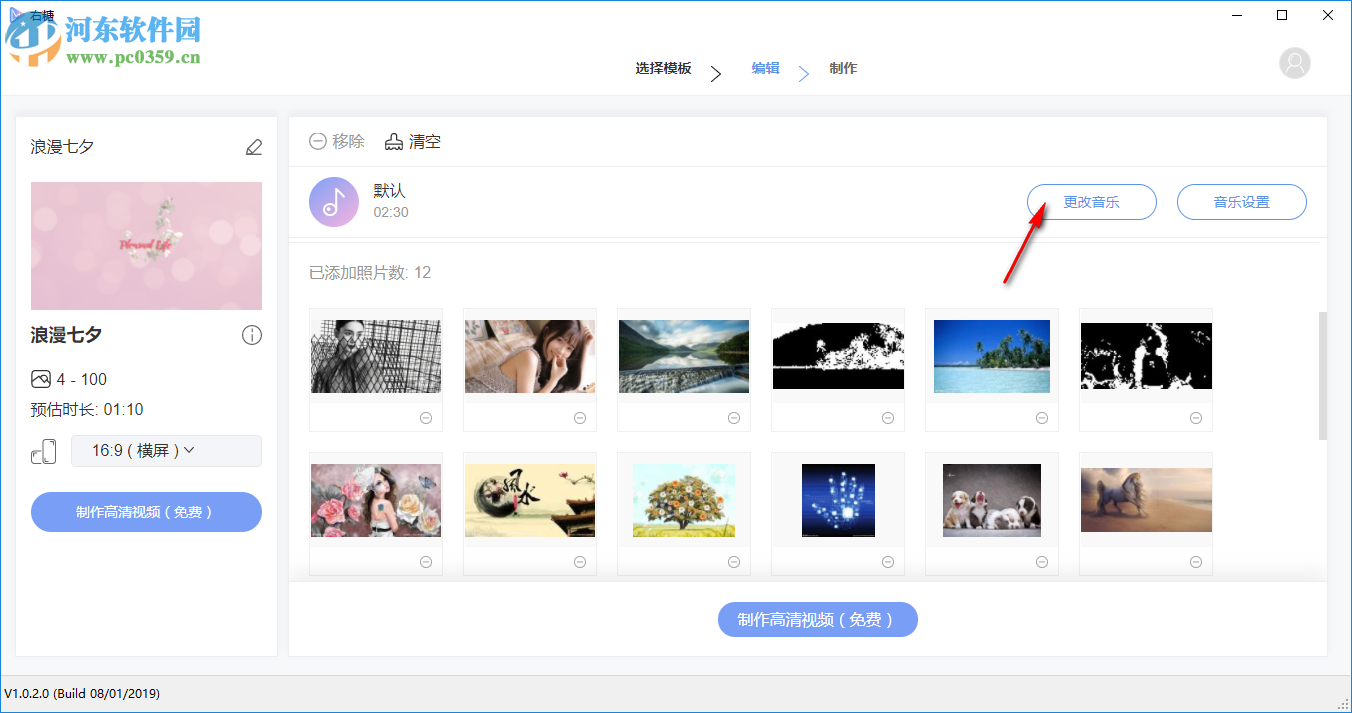Remove the orange tree photo via minus icon
This screenshot has height=713, width=1352.
pyautogui.click(x=734, y=563)
